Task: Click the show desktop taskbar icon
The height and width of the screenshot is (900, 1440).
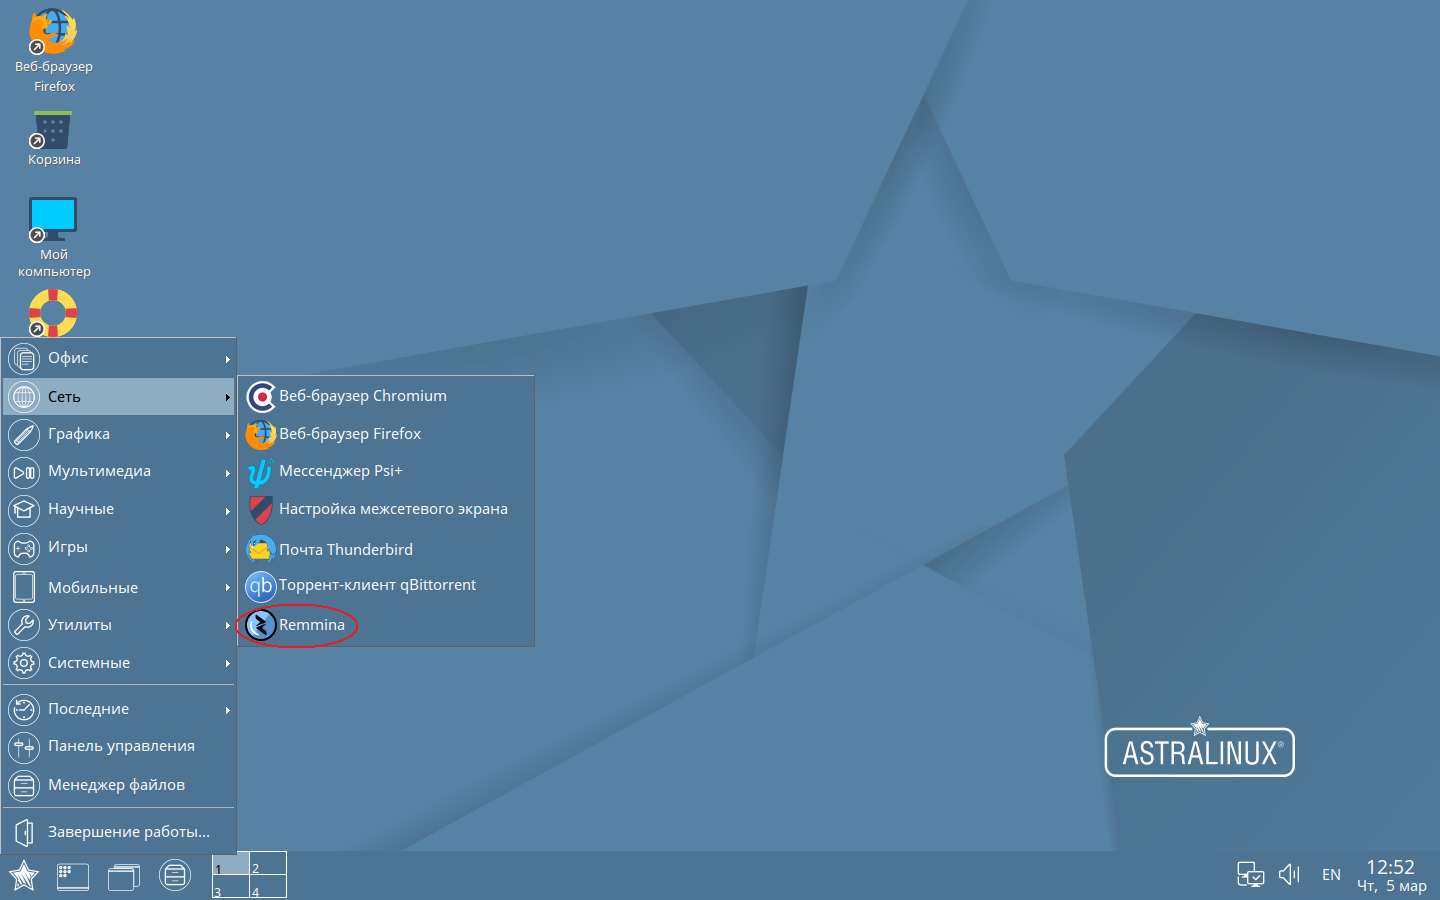Action: (73, 876)
